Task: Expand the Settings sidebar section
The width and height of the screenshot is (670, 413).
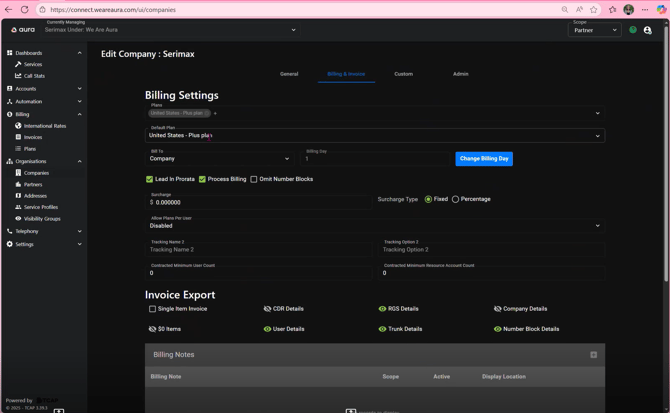Action: [79, 244]
